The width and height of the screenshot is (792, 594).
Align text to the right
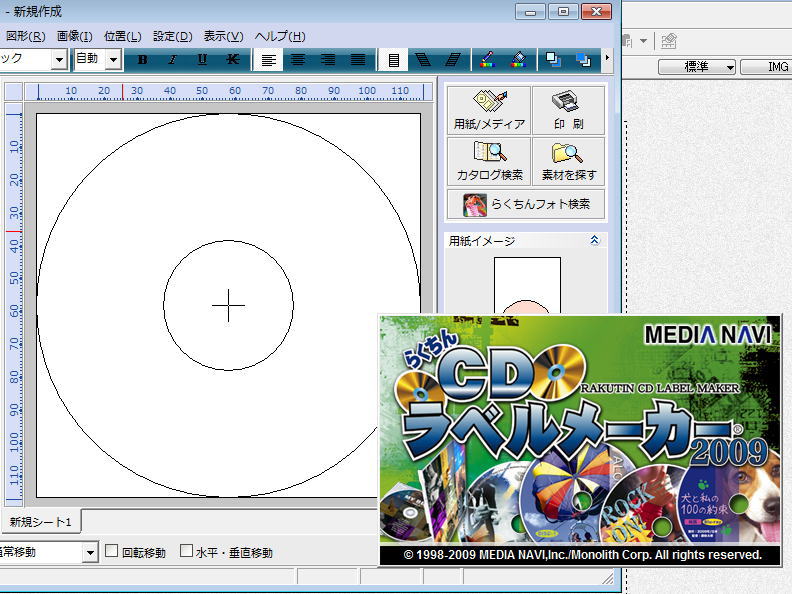[x=328, y=60]
